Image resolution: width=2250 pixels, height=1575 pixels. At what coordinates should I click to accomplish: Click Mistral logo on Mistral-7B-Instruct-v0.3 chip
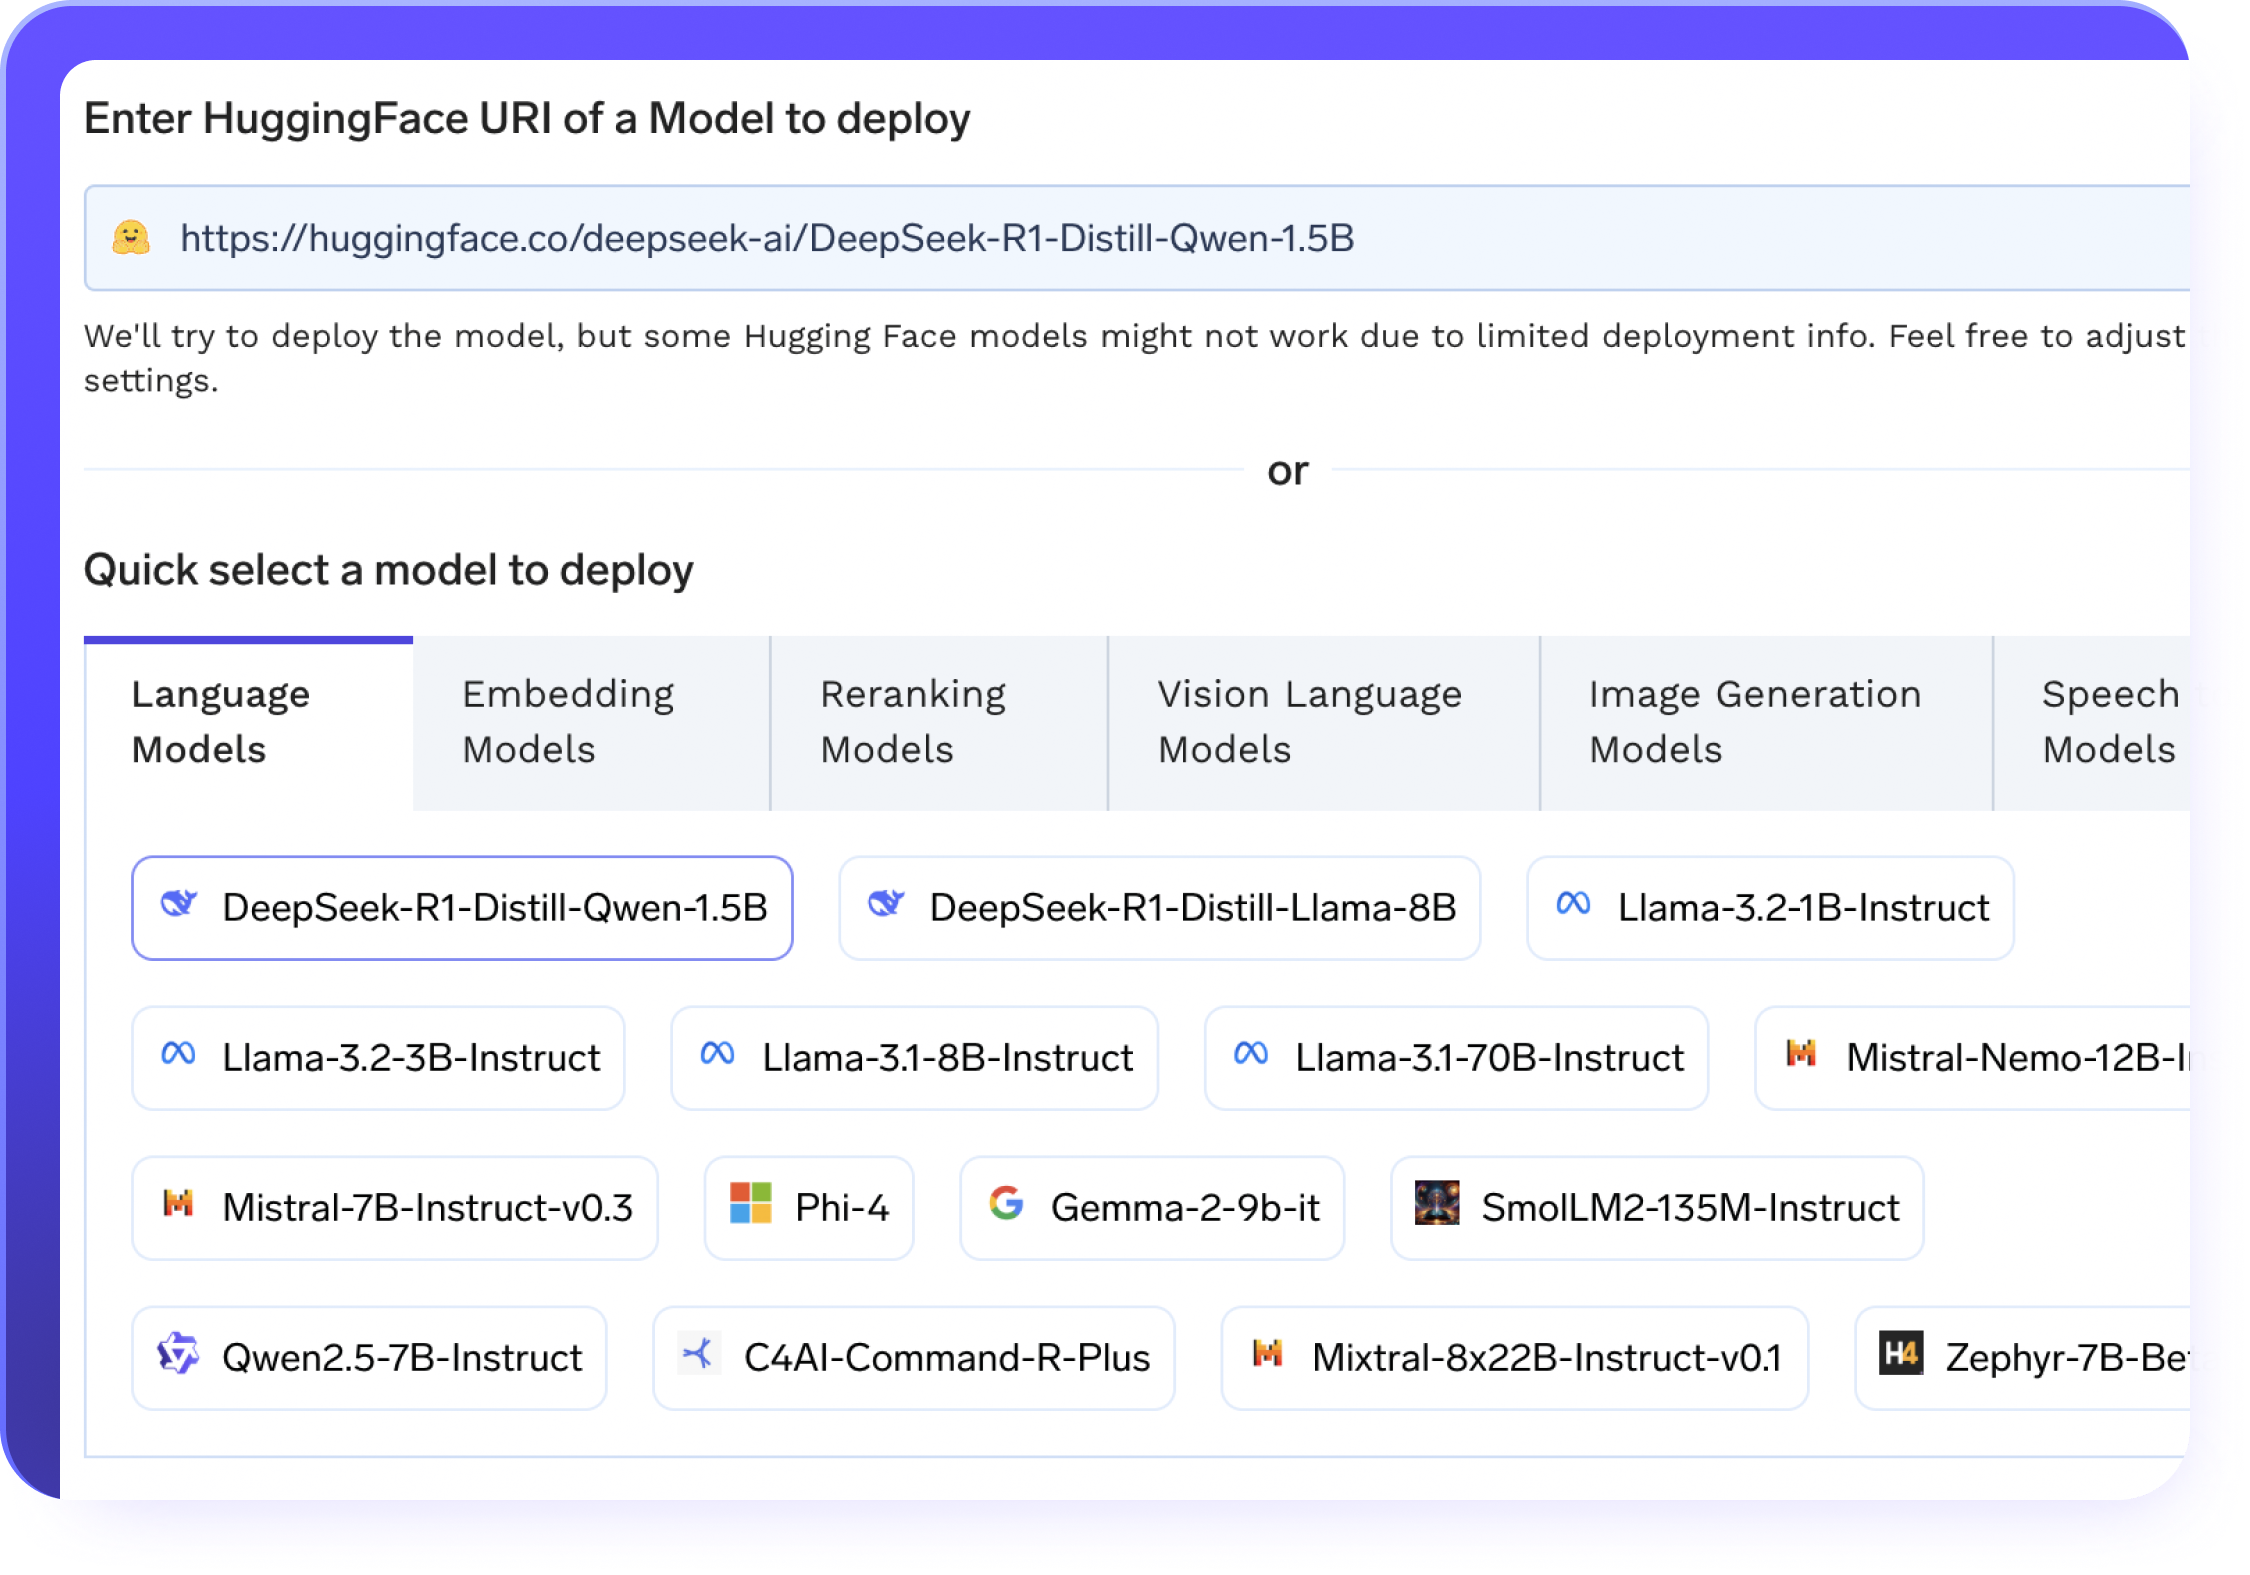pyautogui.click(x=178, y=1203)
